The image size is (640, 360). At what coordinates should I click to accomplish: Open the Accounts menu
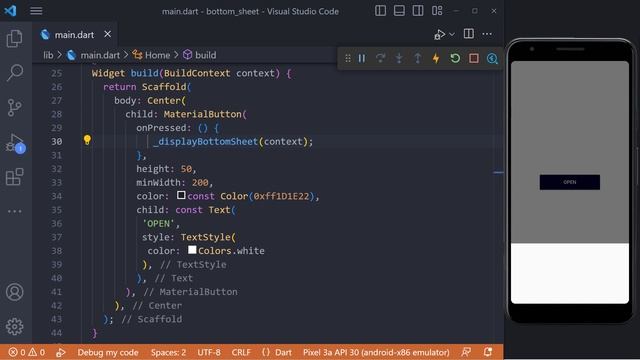tap(15, 292)
